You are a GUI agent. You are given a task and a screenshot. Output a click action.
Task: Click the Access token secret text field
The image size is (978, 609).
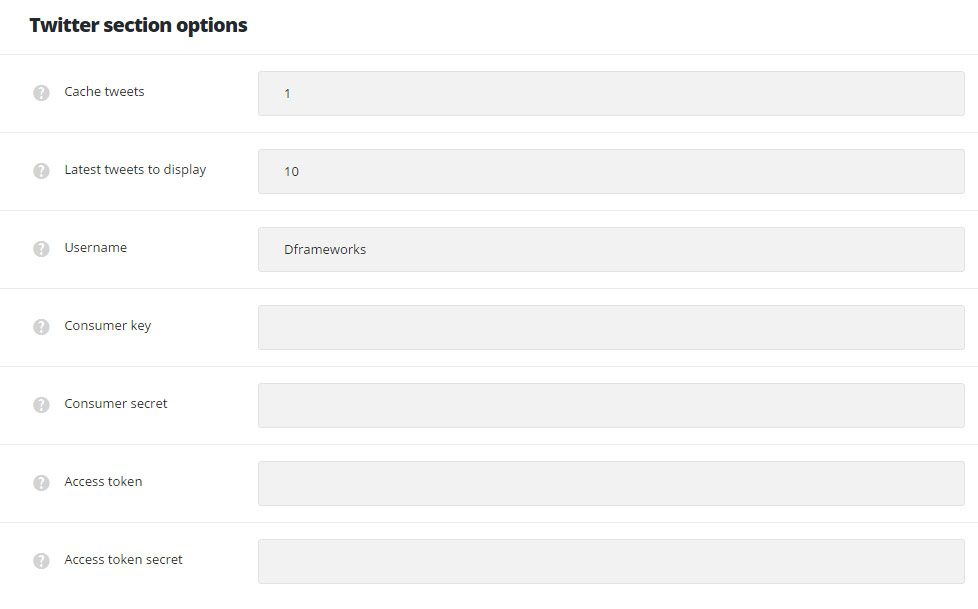[x=611, y=562]
